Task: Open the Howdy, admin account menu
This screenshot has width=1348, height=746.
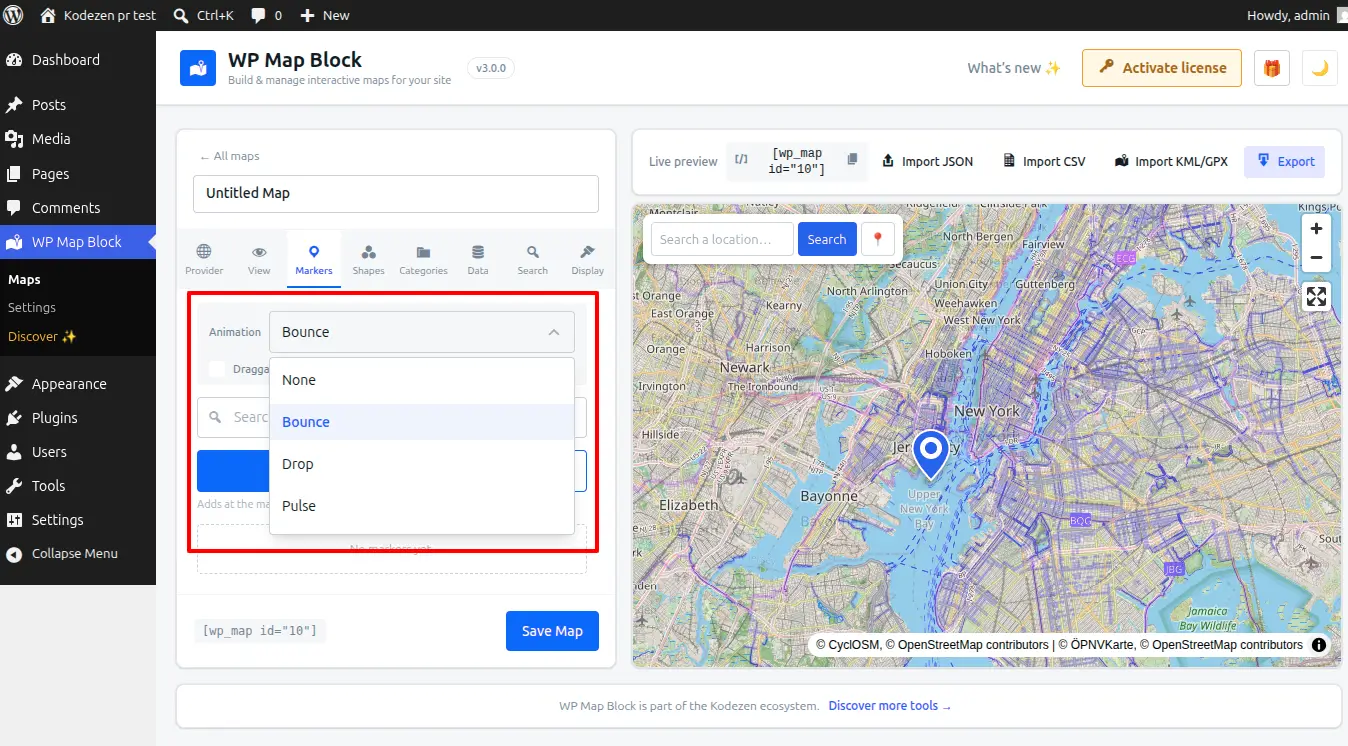Action: pos(1297,15)
